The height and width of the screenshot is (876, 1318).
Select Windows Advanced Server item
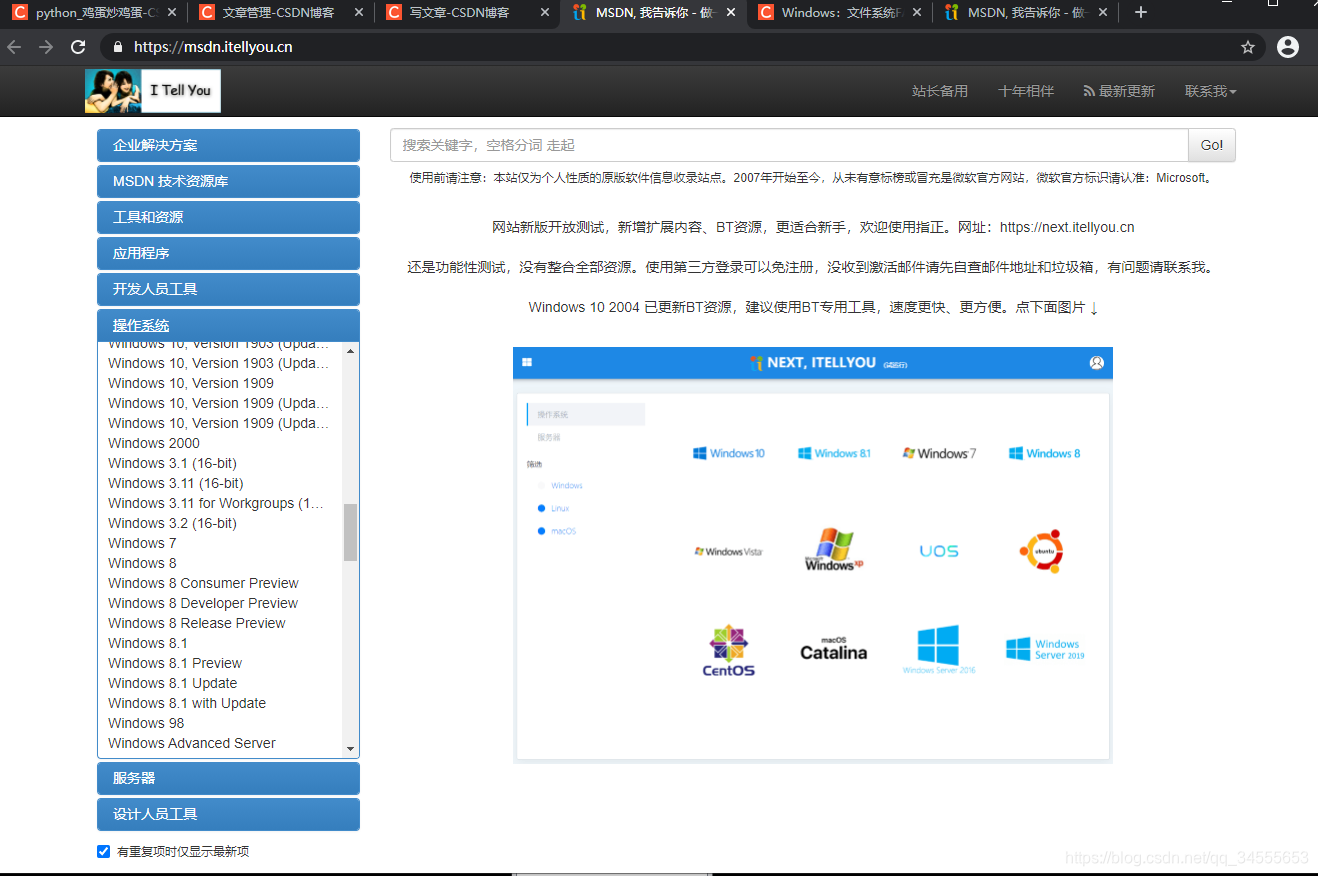click(x=192, y=743)
